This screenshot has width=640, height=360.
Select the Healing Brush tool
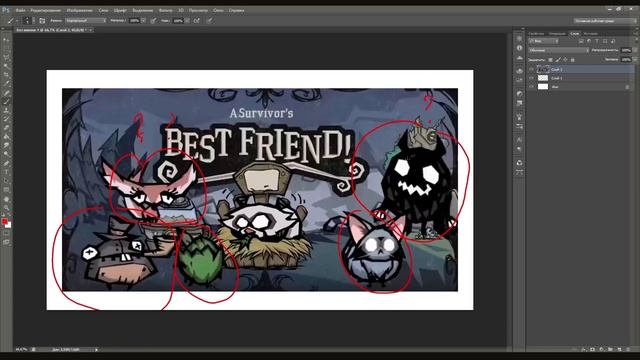pyautogui.click(x=6, y=93)
